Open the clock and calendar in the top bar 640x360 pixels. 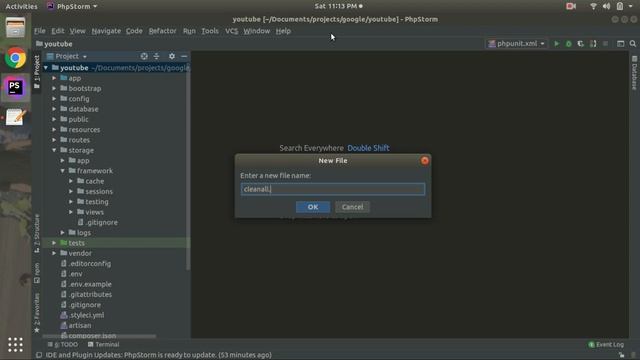[338, 6]
